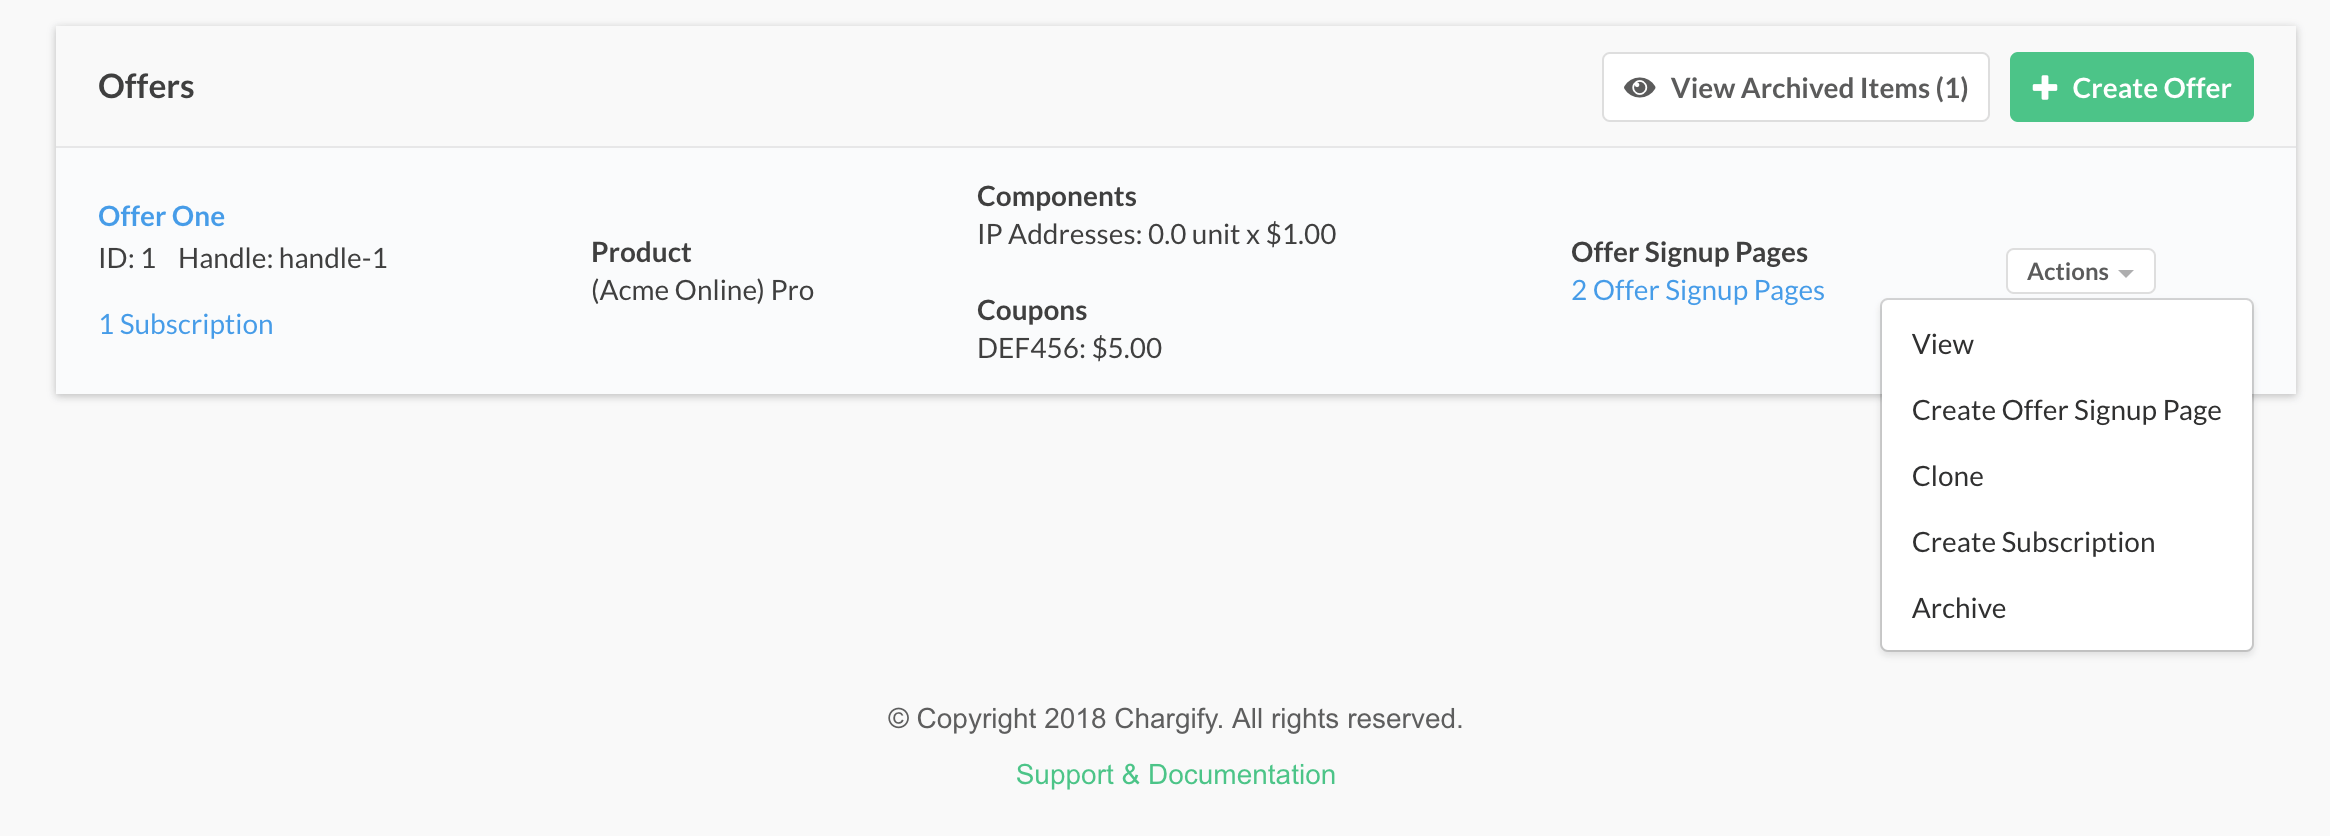
Task: Click the eye icon in View Archived Items
Action: pos(1639,88)
